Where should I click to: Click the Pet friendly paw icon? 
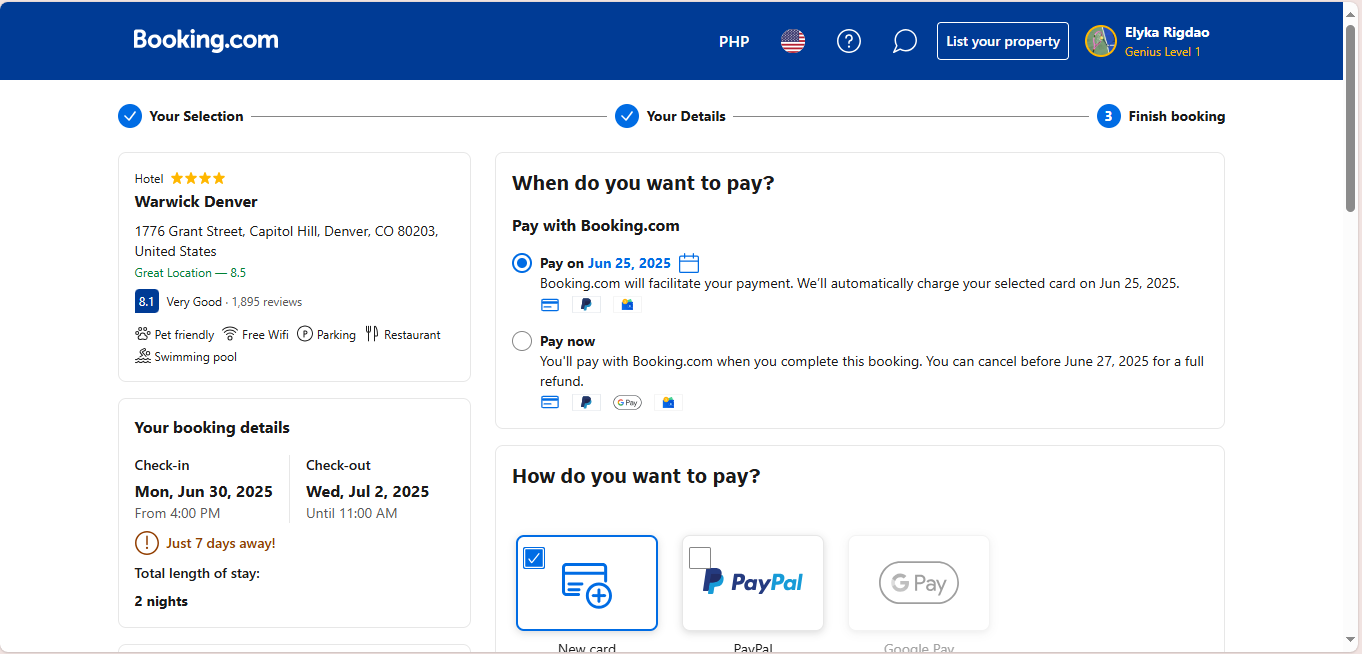pyautogui.click(x=143, y=334)
